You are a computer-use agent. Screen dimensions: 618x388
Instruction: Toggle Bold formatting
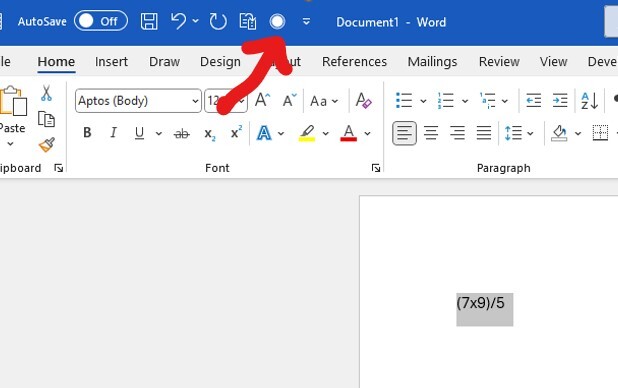click(x=87, y=133)
